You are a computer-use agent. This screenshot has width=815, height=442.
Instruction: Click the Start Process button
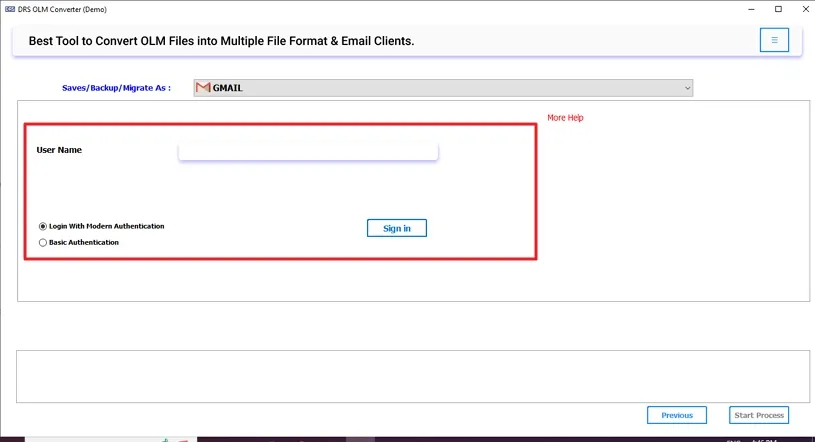[760, 415]
